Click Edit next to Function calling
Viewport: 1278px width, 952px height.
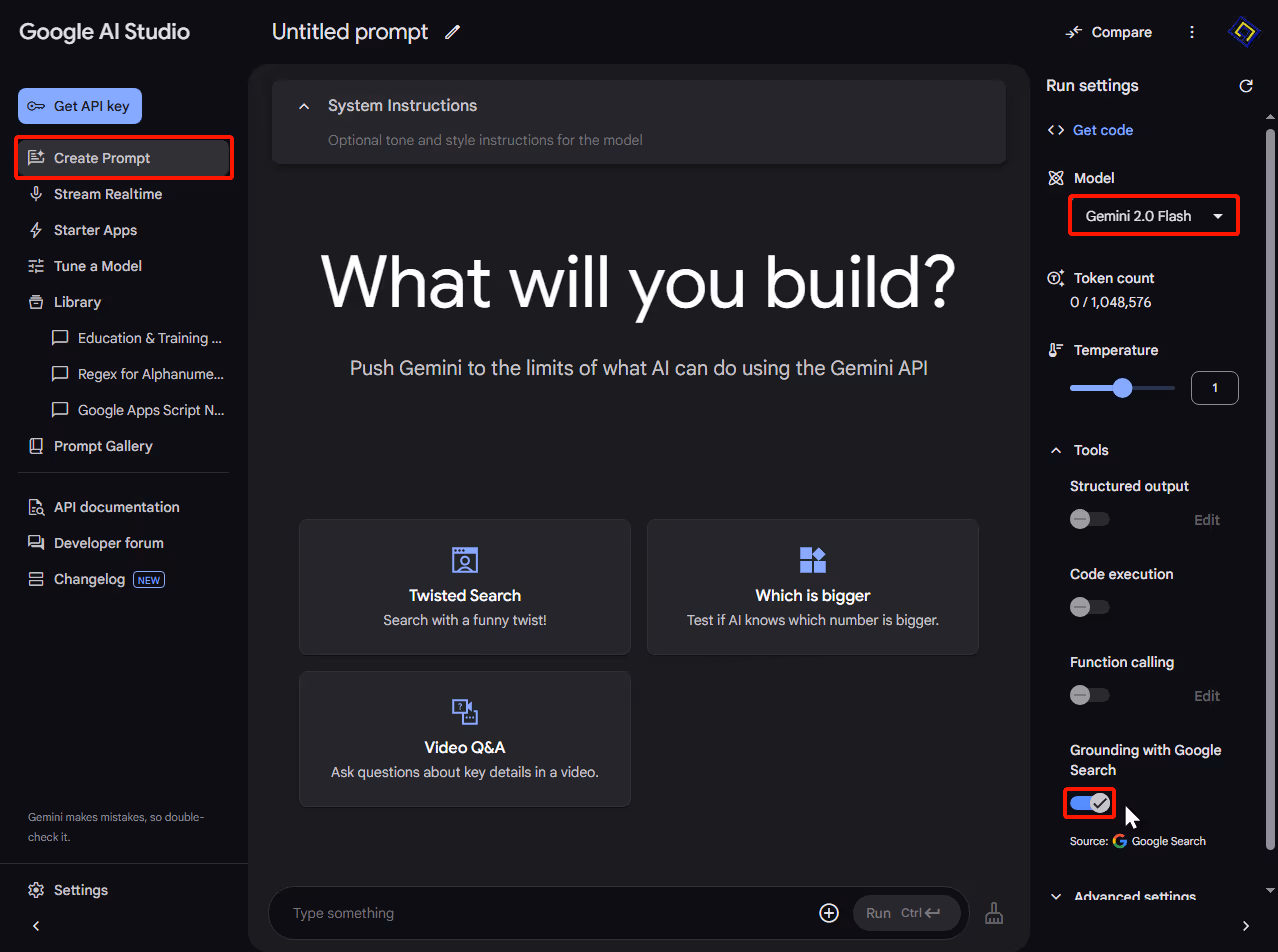1207,696
